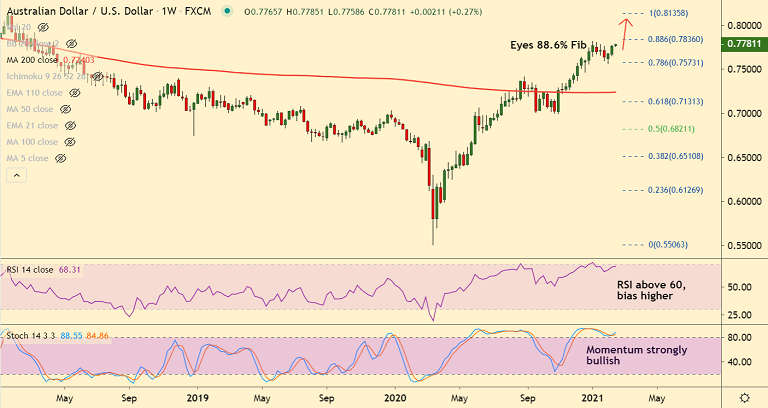Screen dimensions: 768x408
Task: Click the 1W timeframe in the title
Action: point(169,11)
